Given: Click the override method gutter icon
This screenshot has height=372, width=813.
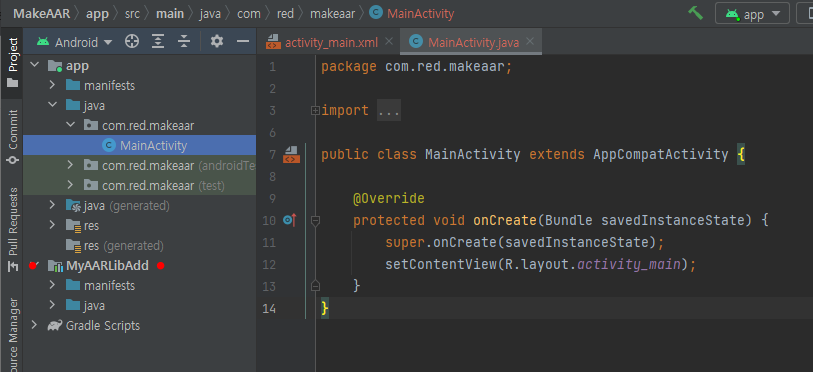Looking at the screenshot, I should pyautogui.click(x=289, y=221).
